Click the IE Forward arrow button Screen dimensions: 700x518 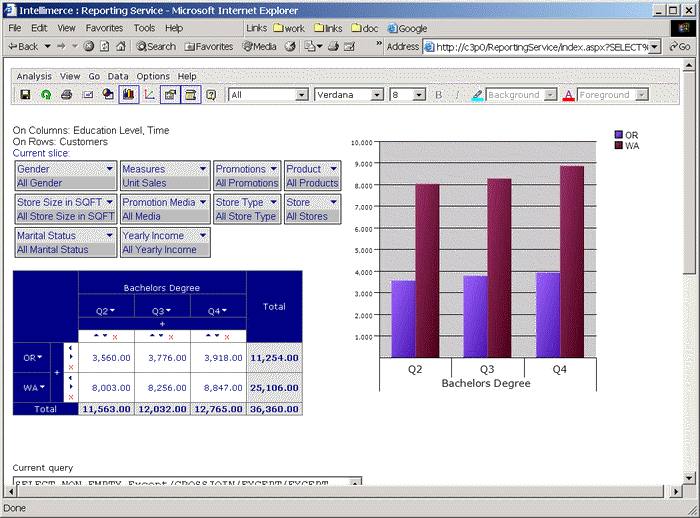62,46
